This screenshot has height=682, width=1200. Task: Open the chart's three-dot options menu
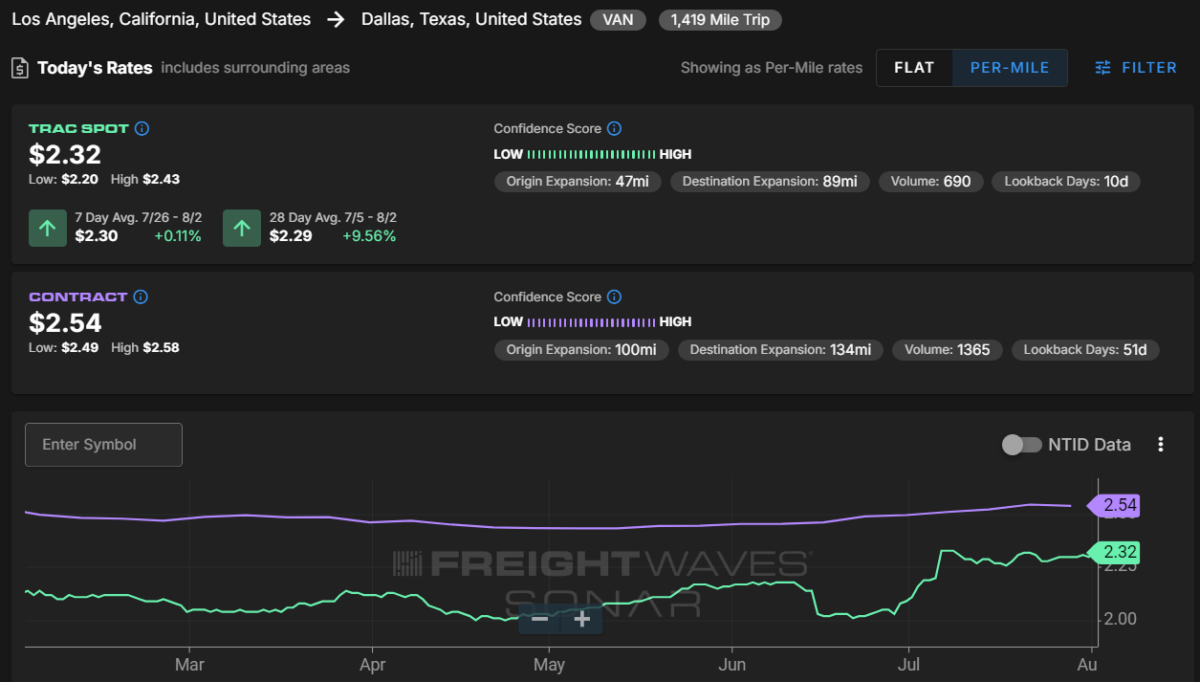(1161, 444)
